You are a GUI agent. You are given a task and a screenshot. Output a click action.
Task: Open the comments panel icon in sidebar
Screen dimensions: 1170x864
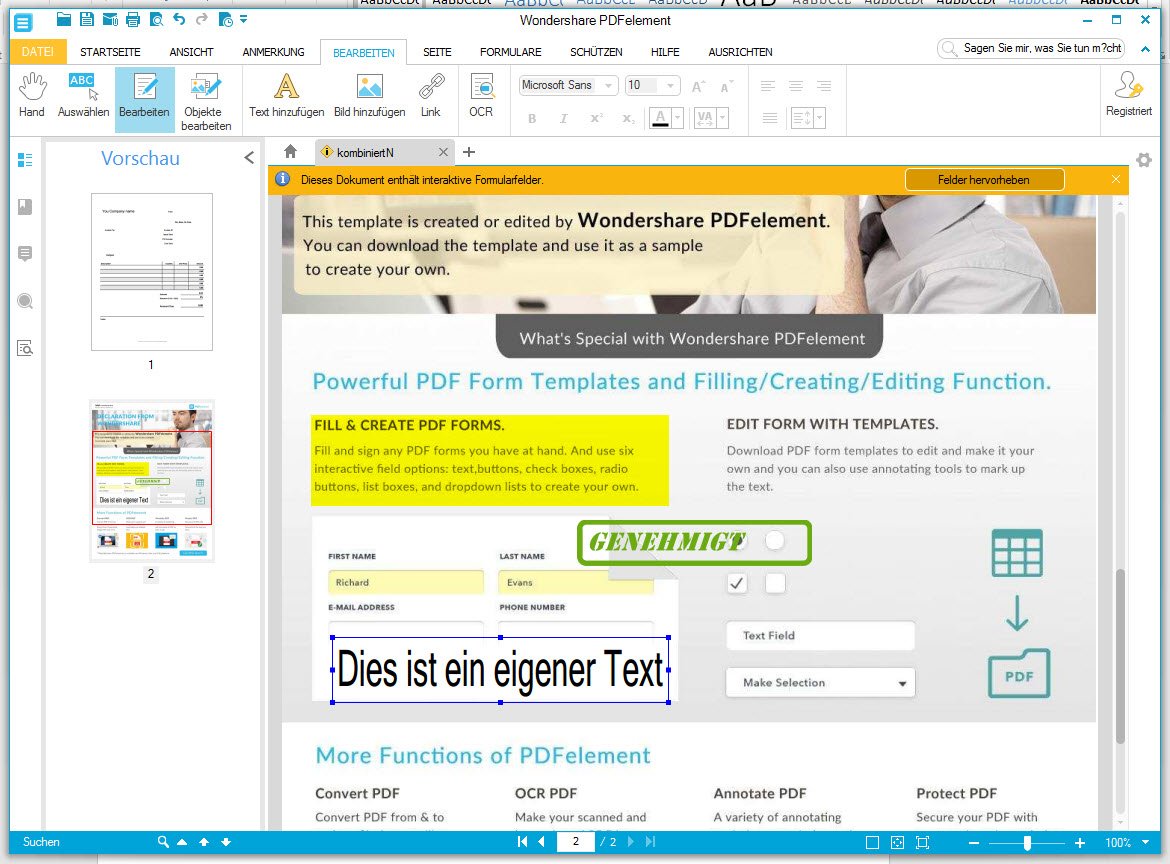(25, 254)
